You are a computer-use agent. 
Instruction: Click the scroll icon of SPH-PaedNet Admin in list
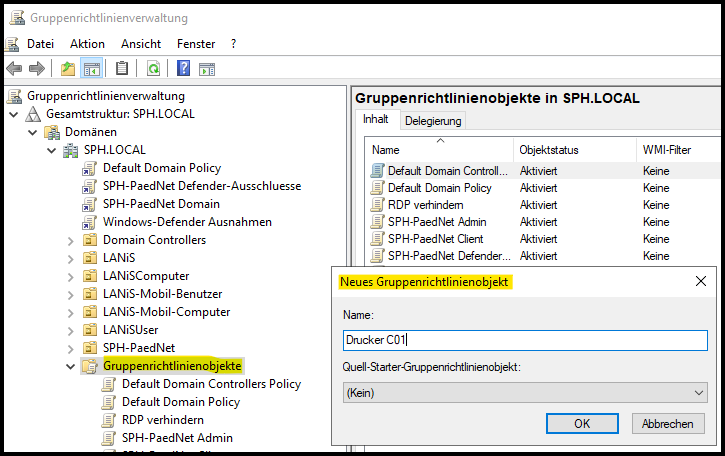[377, 222]
